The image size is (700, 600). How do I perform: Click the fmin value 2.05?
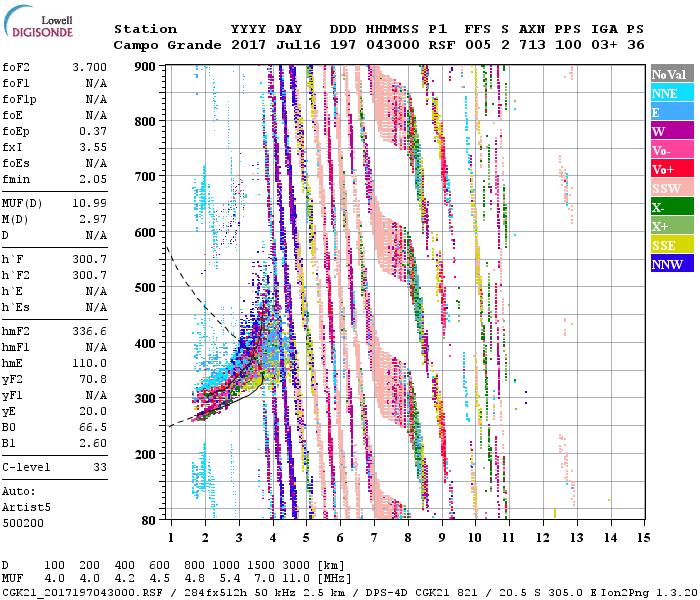(x=94, y=179)
